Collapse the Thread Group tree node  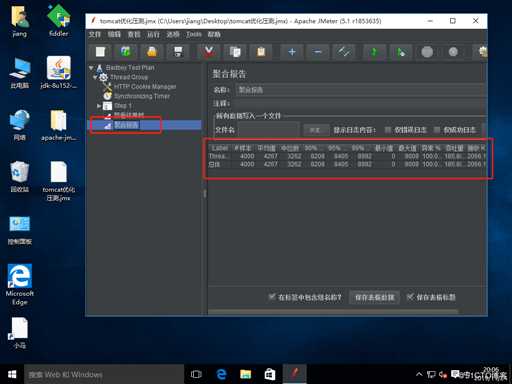[95, 77]
